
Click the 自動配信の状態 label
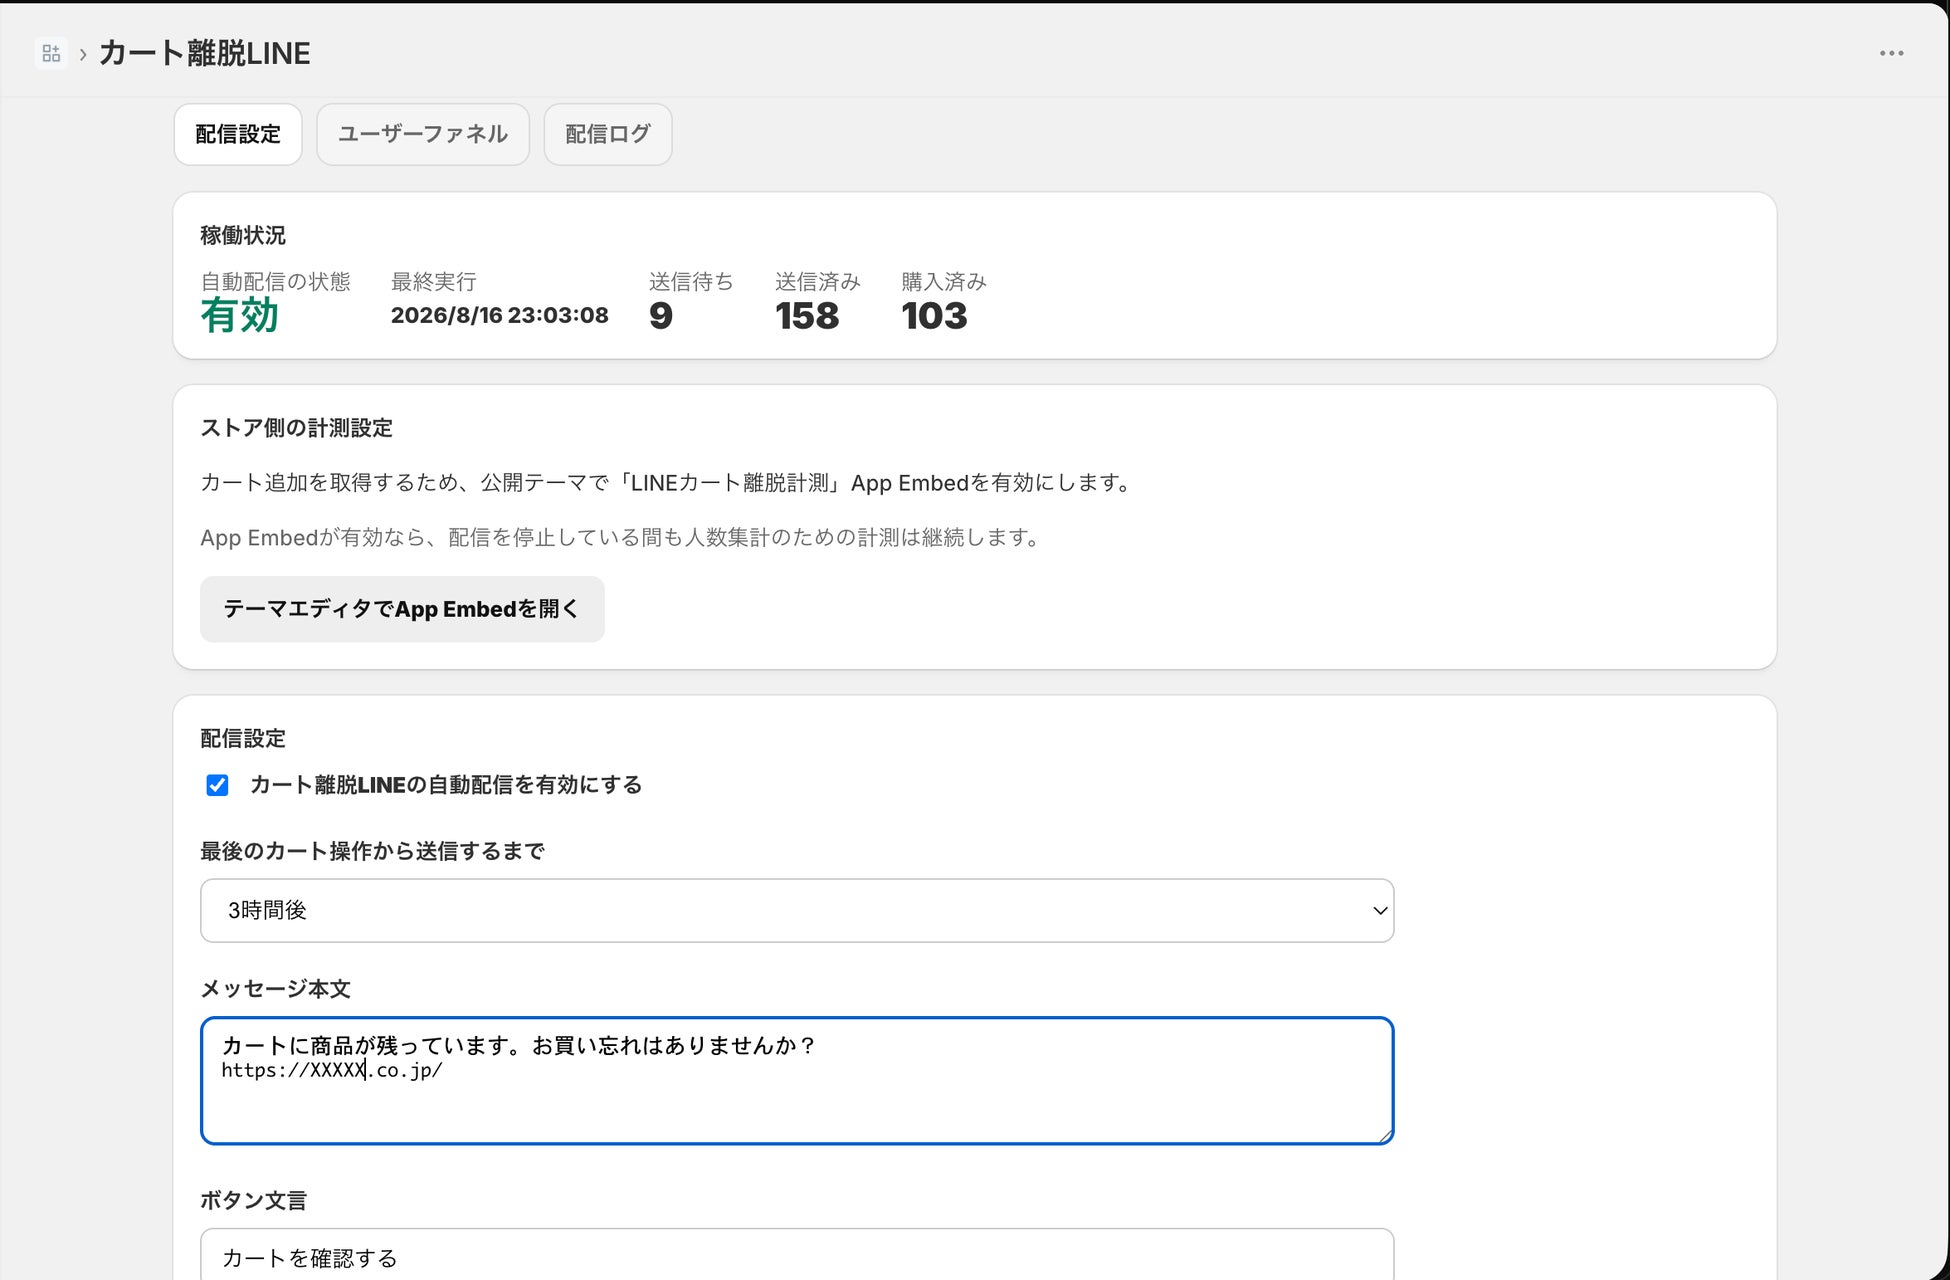click(x=275, y=282)
